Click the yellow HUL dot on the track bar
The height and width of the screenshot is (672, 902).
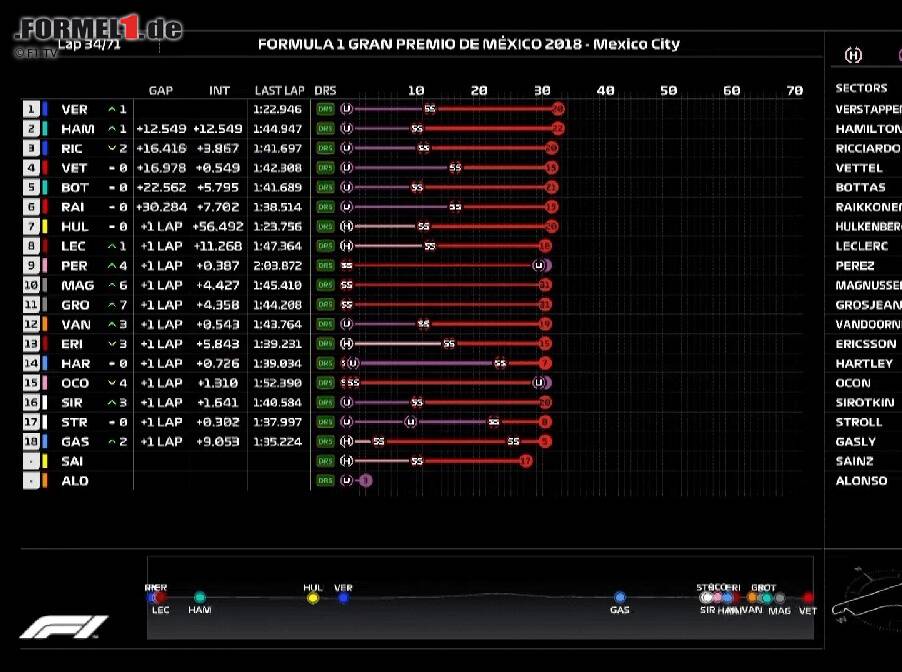[x=313, y=598]
